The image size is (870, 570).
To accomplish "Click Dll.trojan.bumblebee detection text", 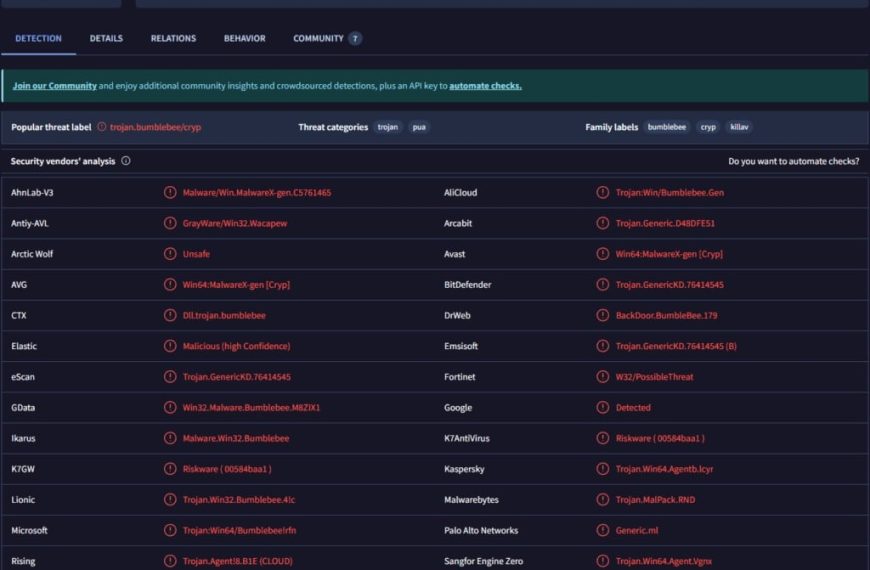I will (224, 315).
